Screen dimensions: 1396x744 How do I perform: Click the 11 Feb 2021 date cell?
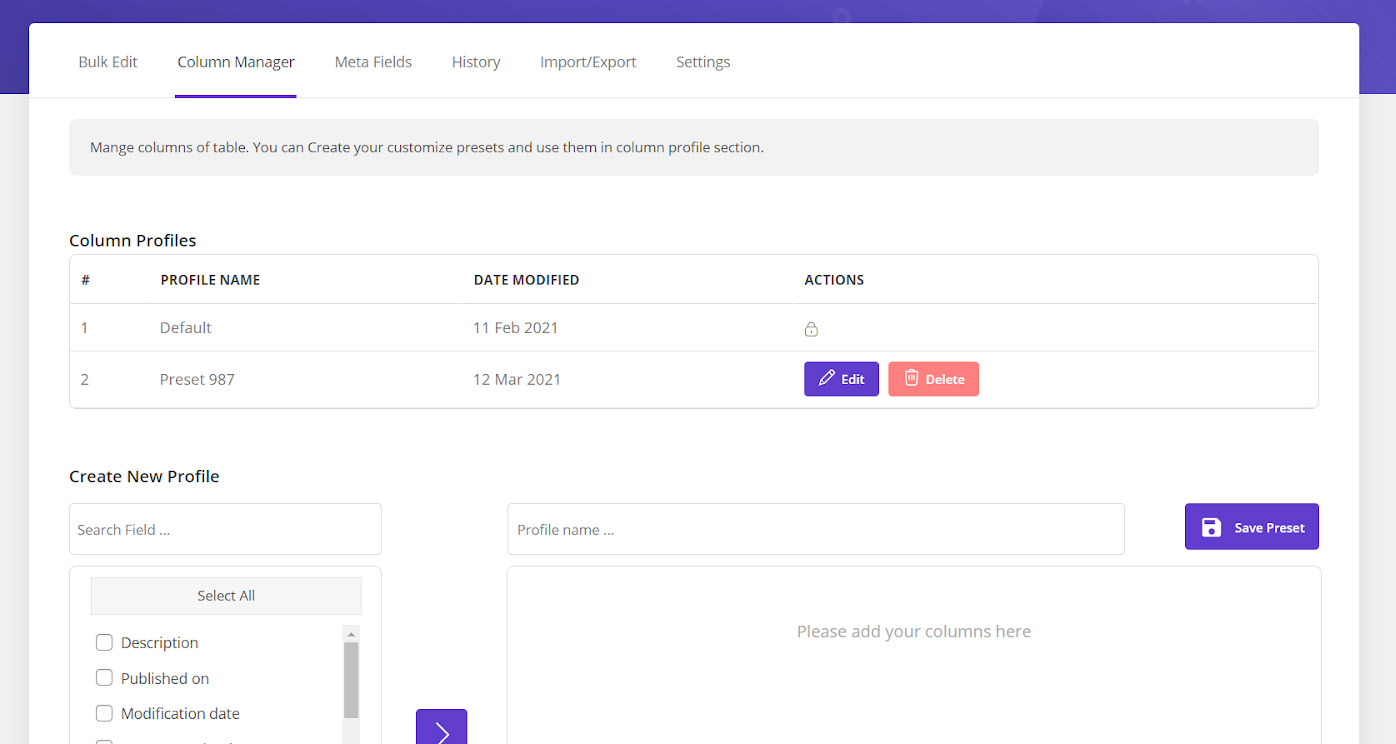coord(516,328)
